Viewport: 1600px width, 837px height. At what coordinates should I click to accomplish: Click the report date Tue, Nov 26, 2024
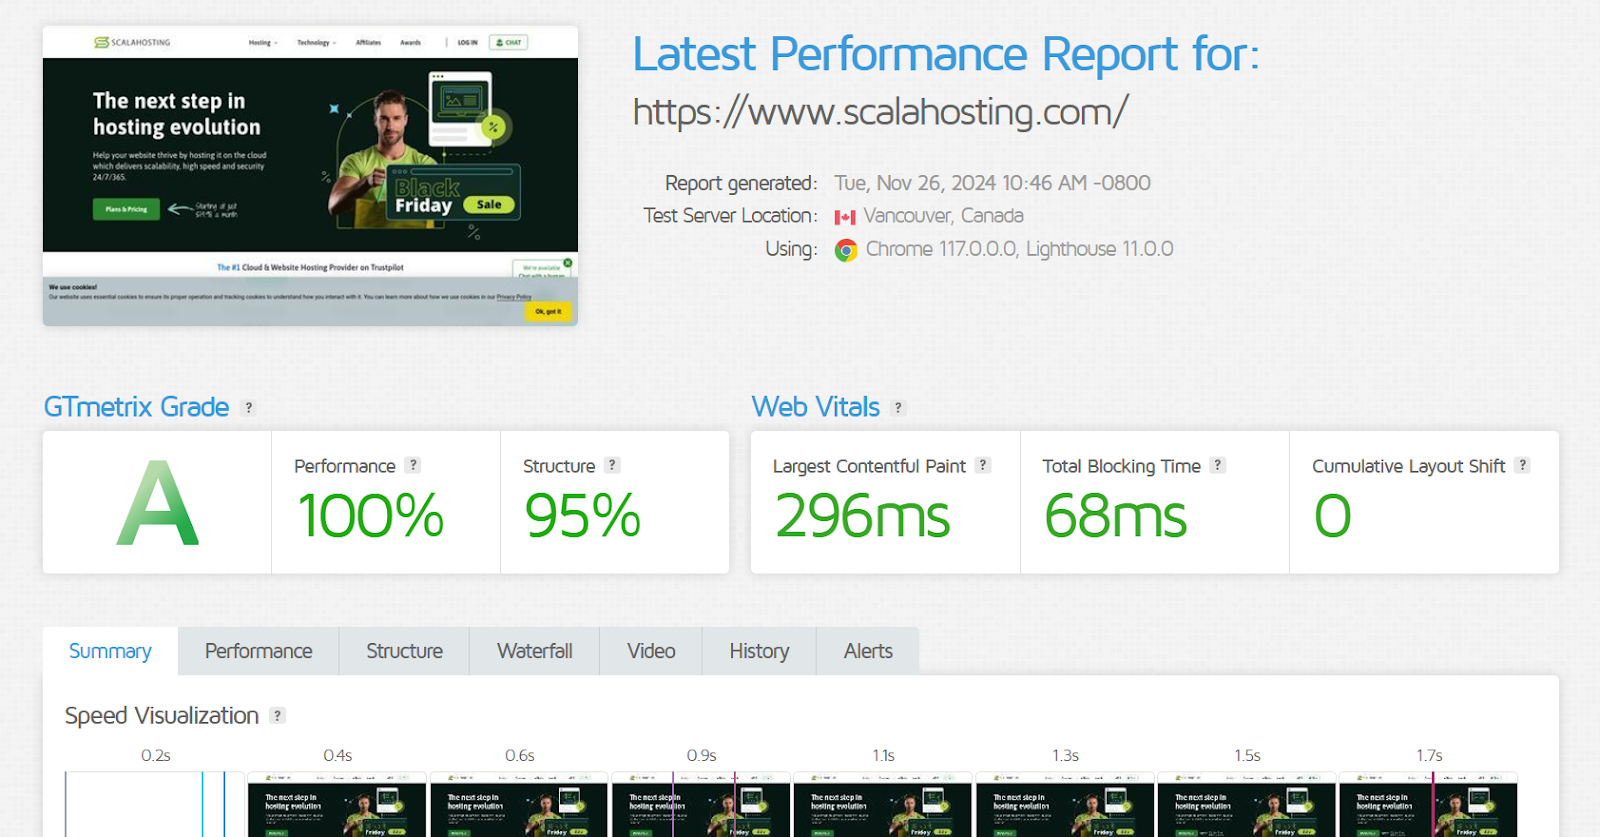pos(993,183)
